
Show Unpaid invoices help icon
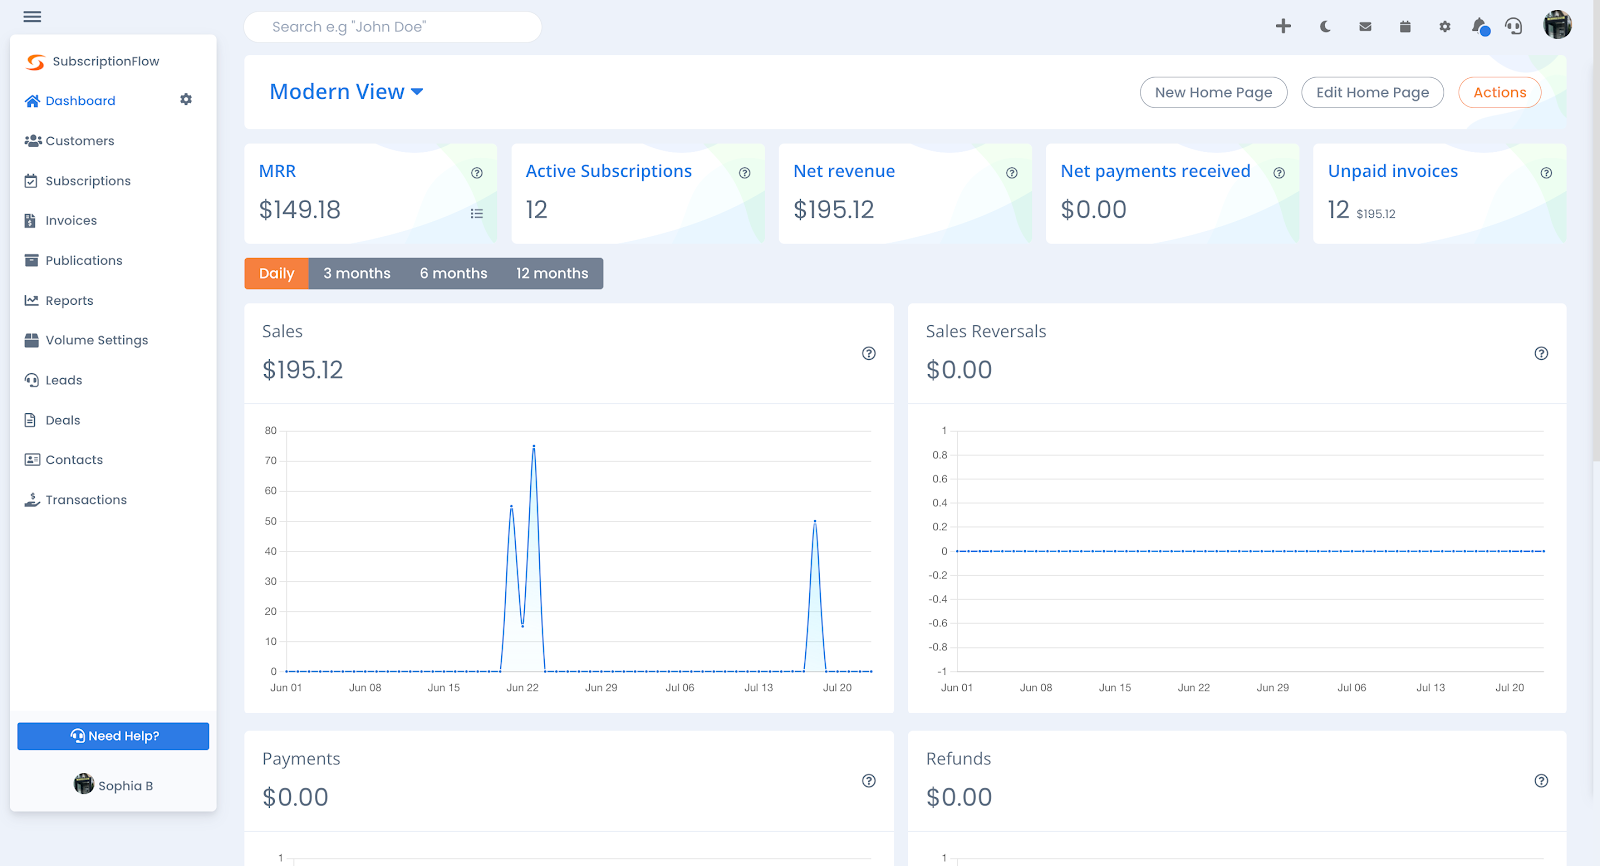(x=1547, y=173)
